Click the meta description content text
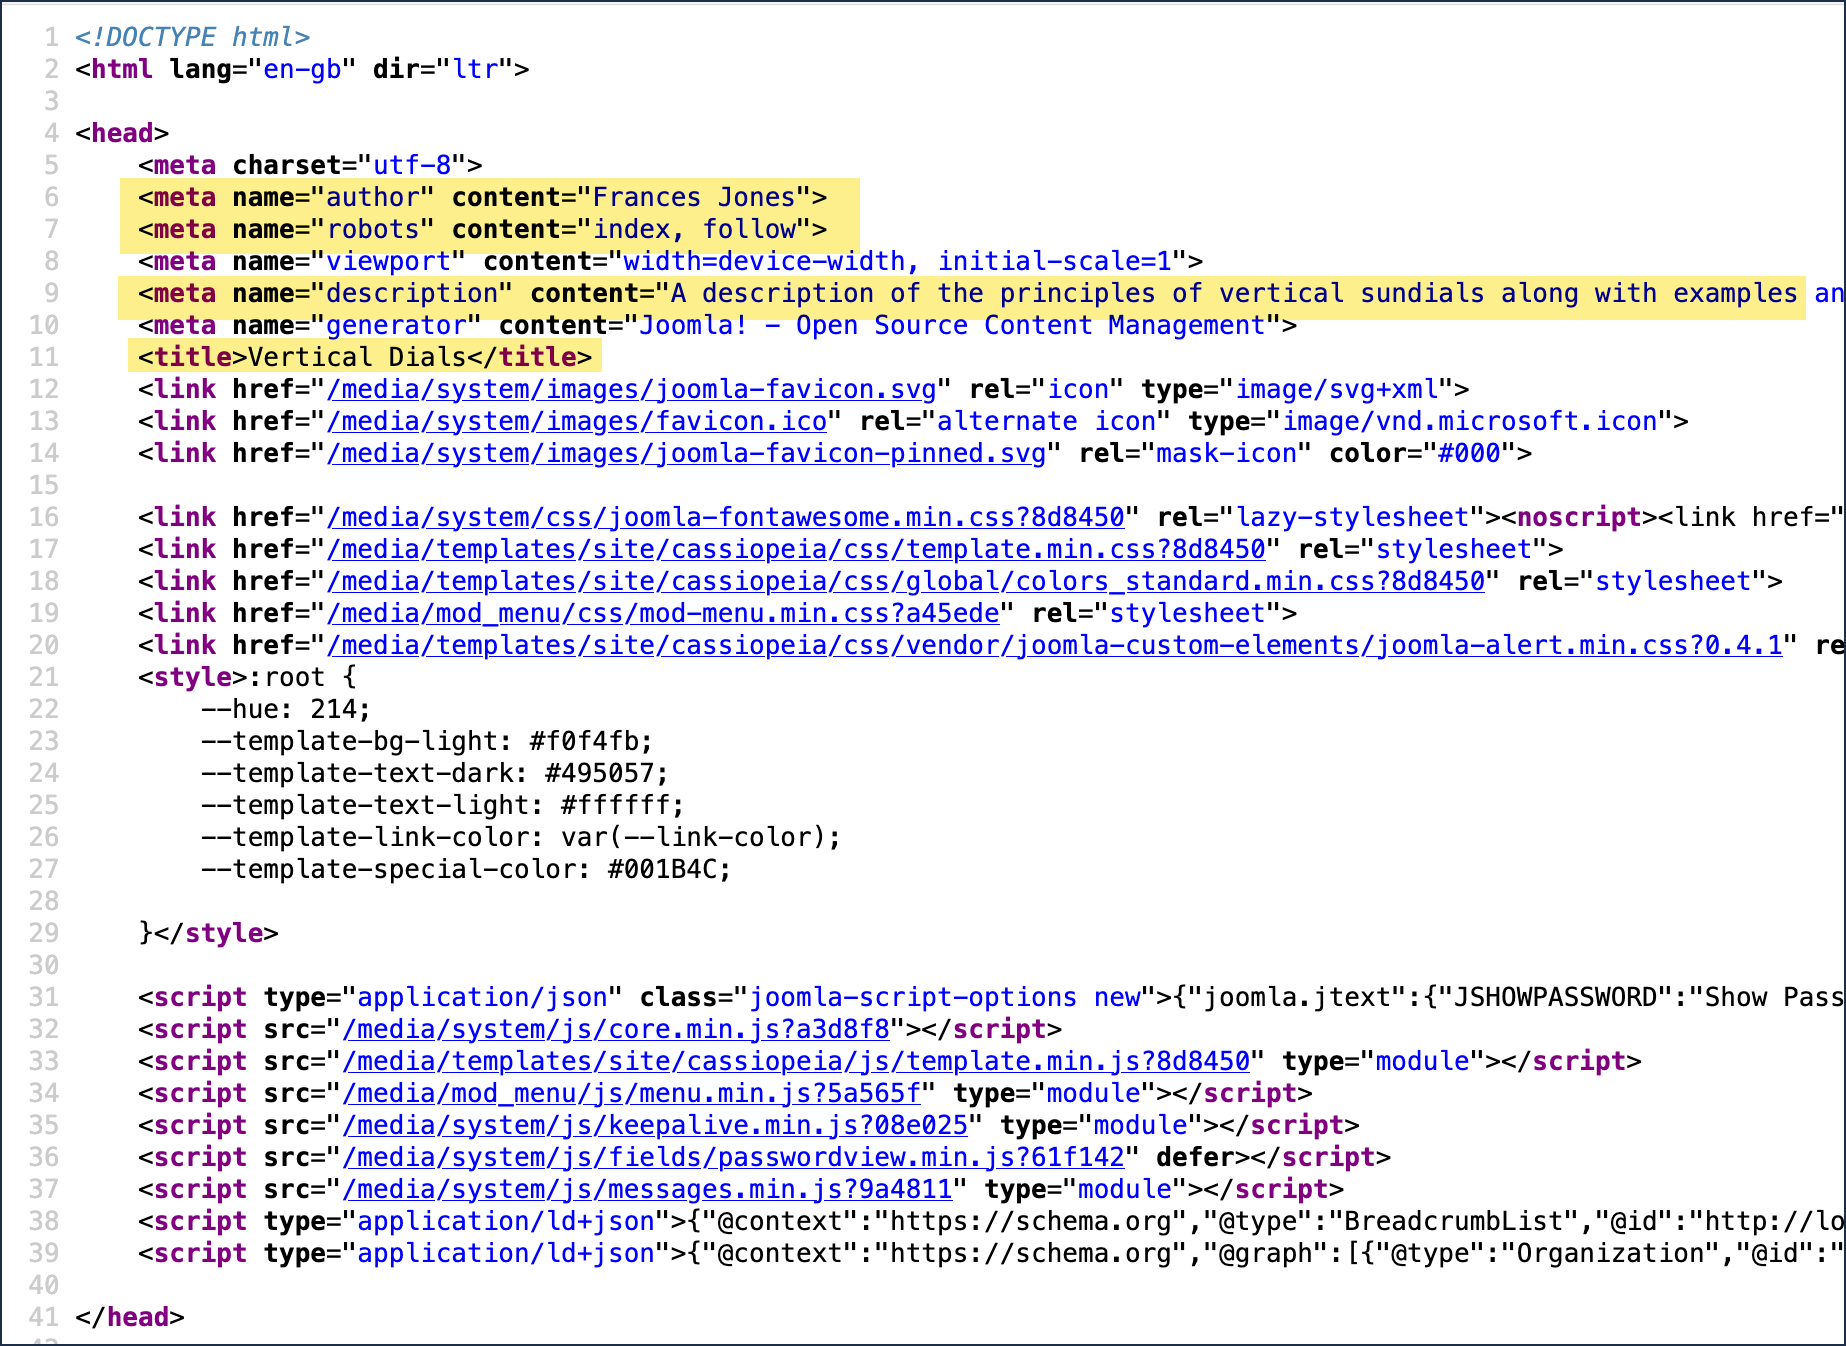This screenshot has height=1346, width=1846. point(1258,293)
